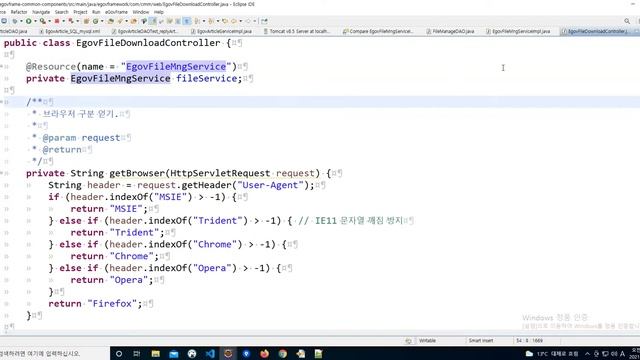The height and width of the screenshot is (360, 640).
Task: Click the magnifier search icon at top right
Action: [627, 21]
